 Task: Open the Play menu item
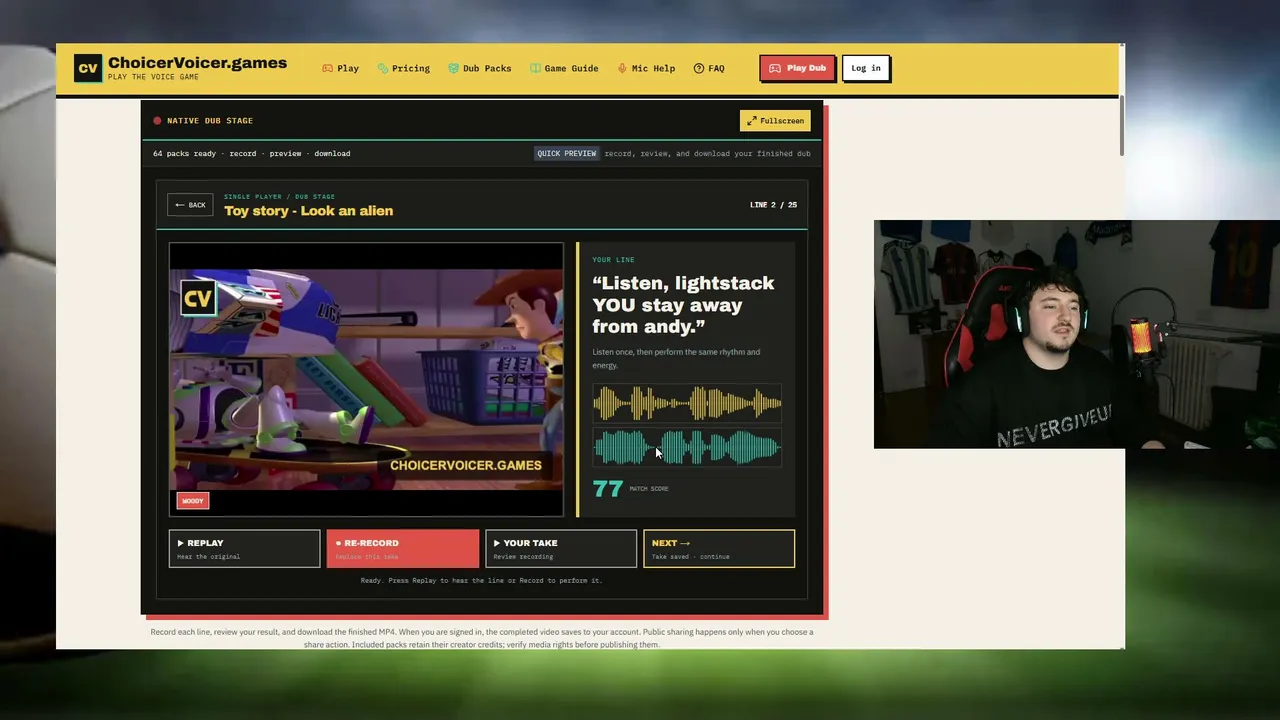tap(340, 68)
